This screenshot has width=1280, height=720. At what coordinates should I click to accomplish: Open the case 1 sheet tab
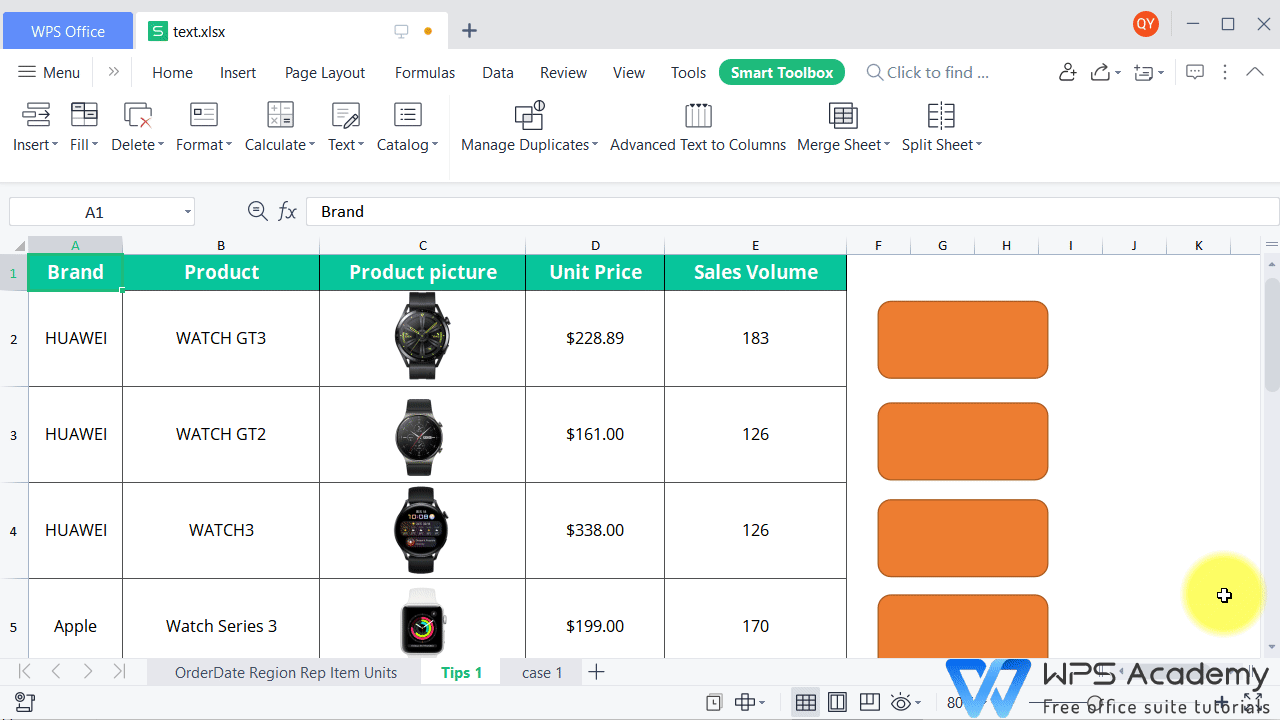541,672
